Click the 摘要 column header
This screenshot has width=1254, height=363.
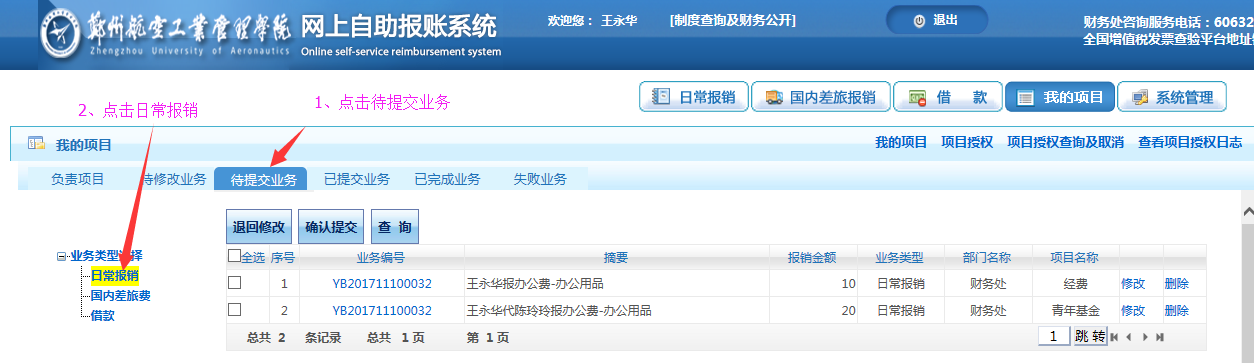[616, 257]
